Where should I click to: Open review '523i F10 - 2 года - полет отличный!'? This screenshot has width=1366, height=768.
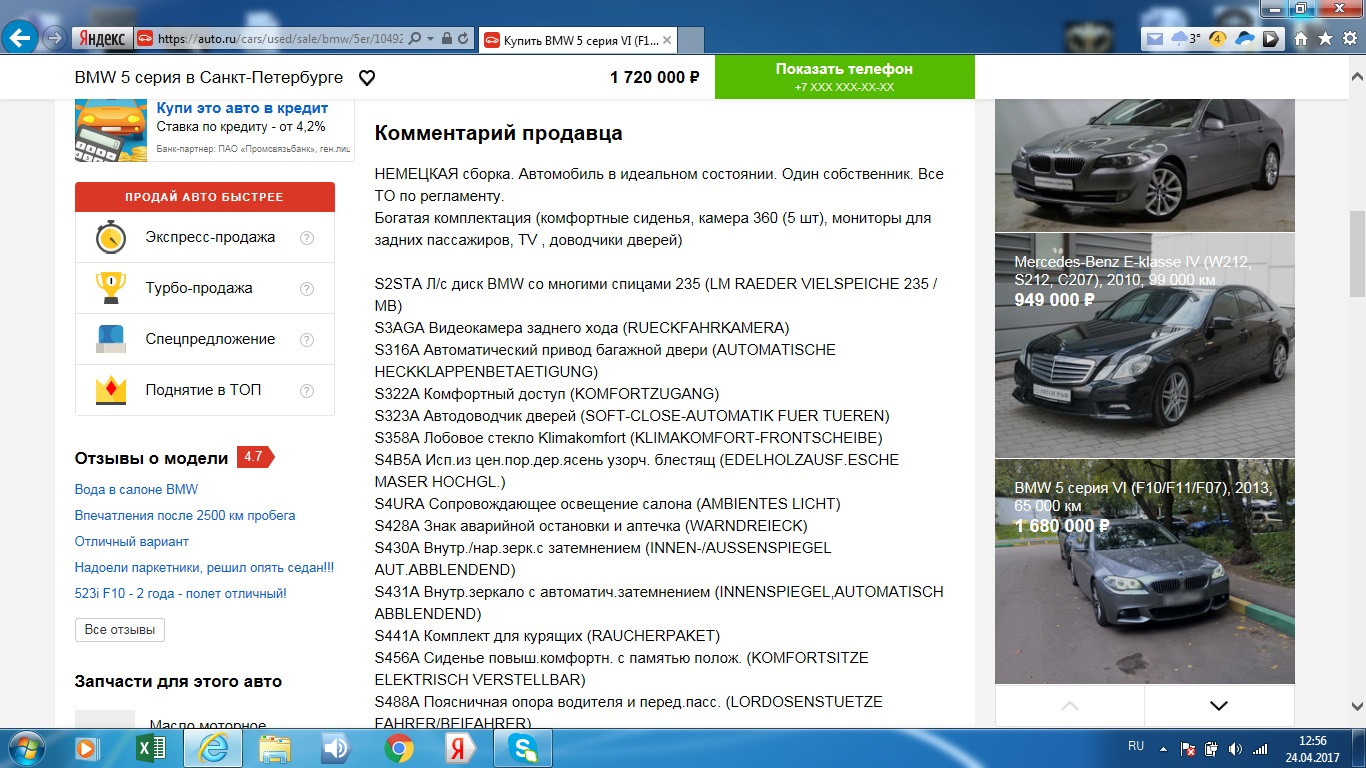[181, 594]
